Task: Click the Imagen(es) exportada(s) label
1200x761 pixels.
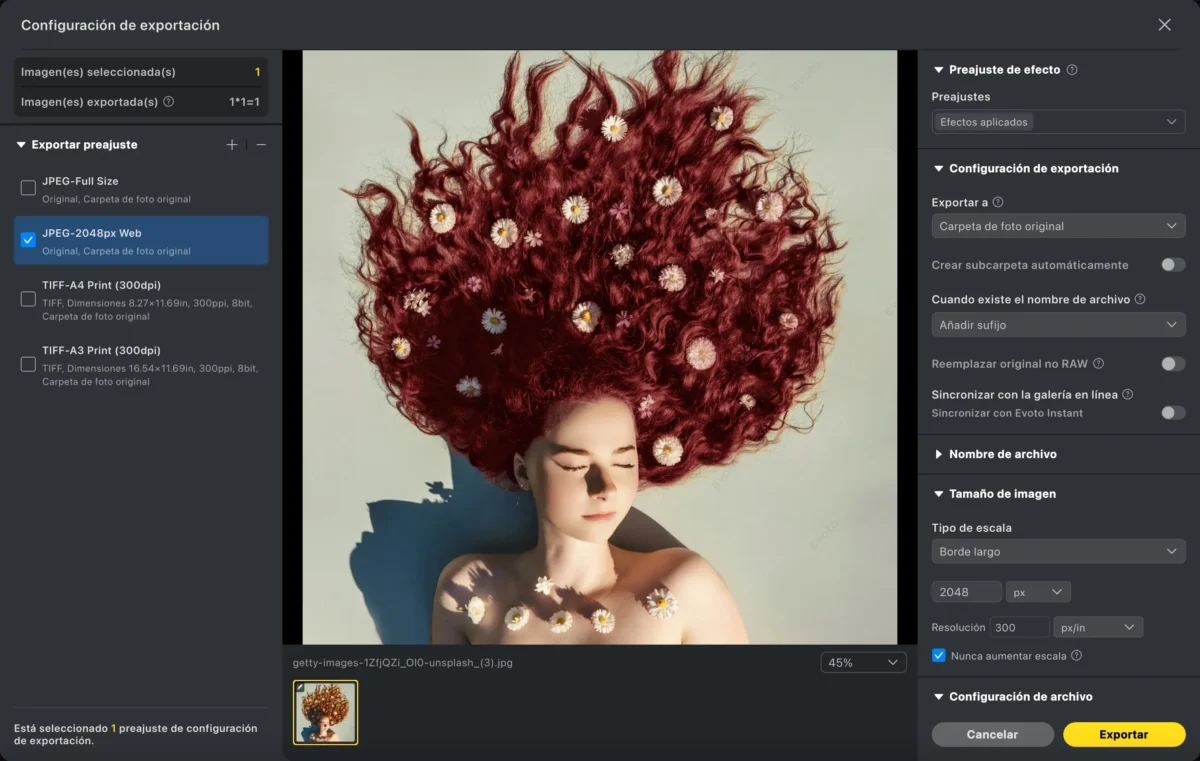Action: [x=89, y=102]
